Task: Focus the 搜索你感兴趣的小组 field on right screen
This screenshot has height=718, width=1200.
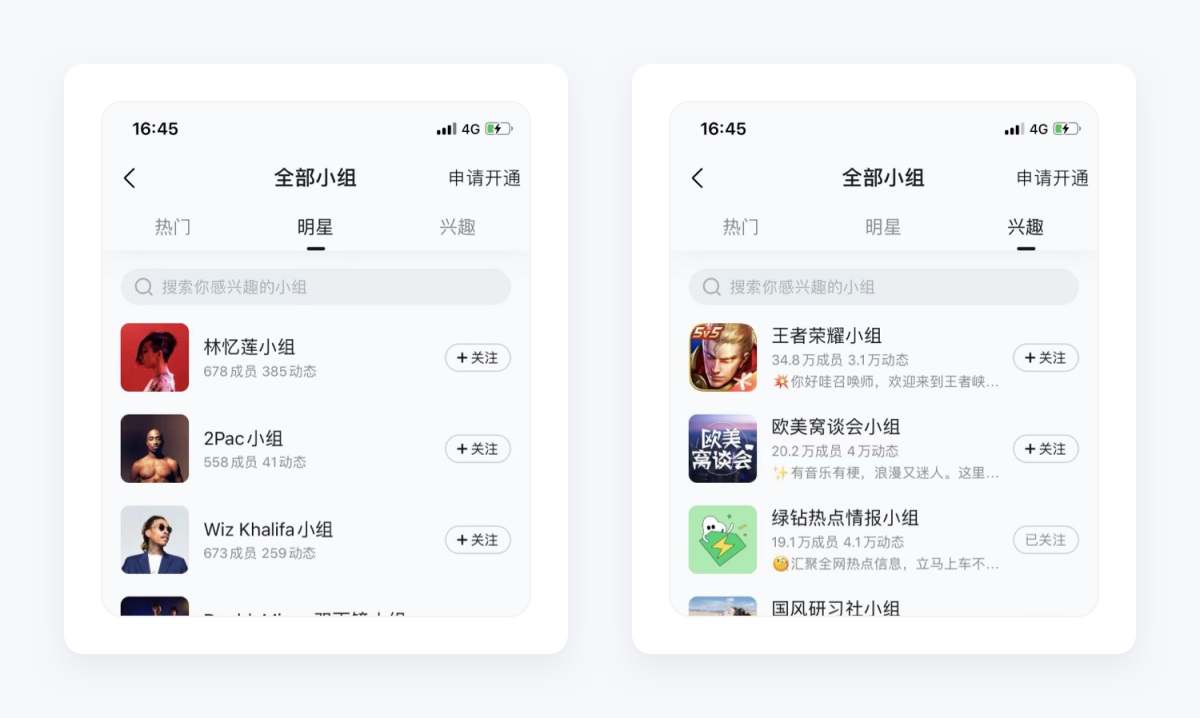Action: pyautogui.click(x=884, y=287)
